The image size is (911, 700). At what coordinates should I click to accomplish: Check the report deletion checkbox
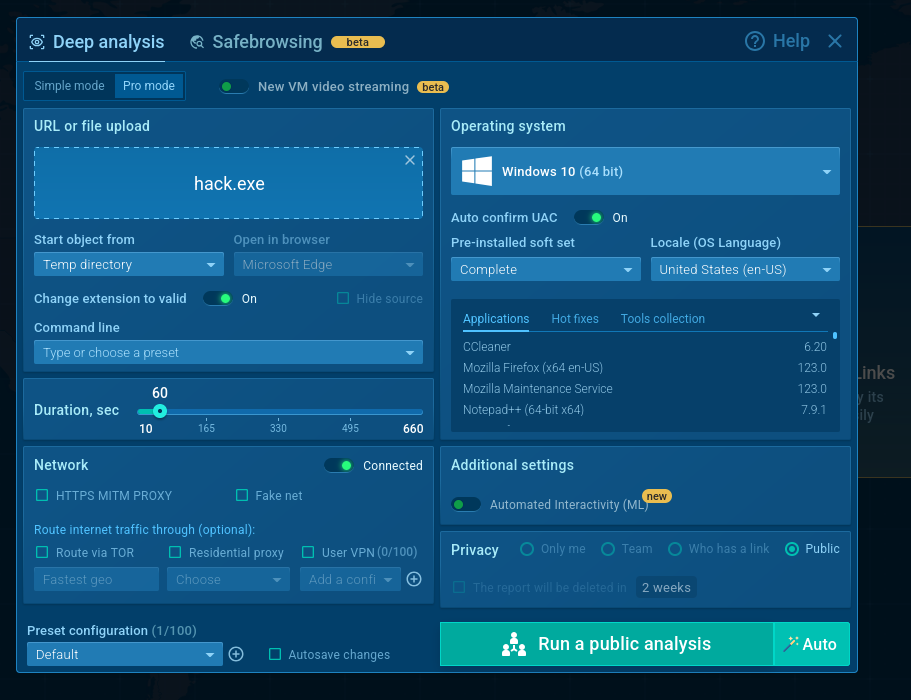pos(459,587)
